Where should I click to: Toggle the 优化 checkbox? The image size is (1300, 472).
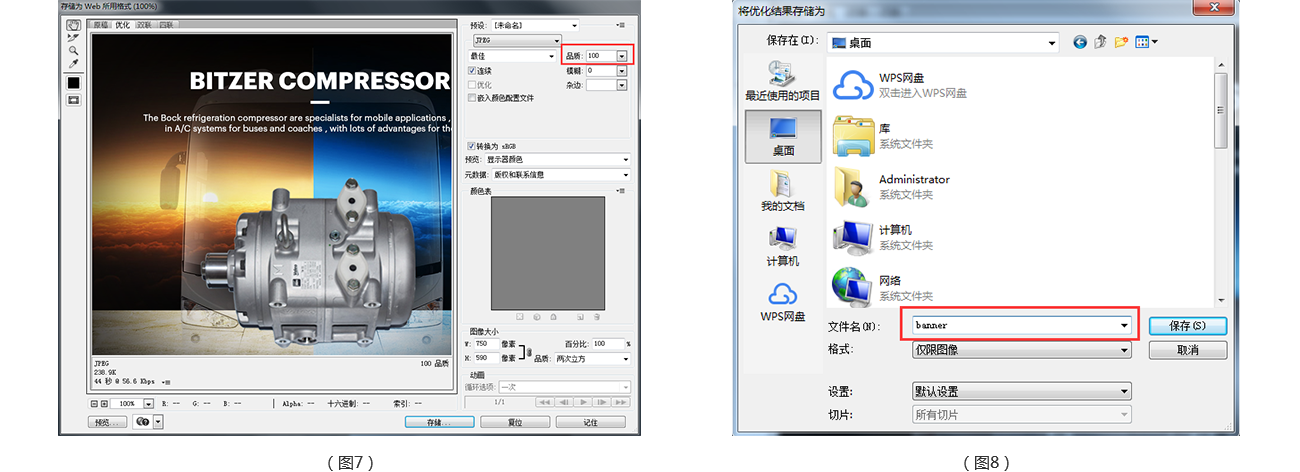pos(473,85)
